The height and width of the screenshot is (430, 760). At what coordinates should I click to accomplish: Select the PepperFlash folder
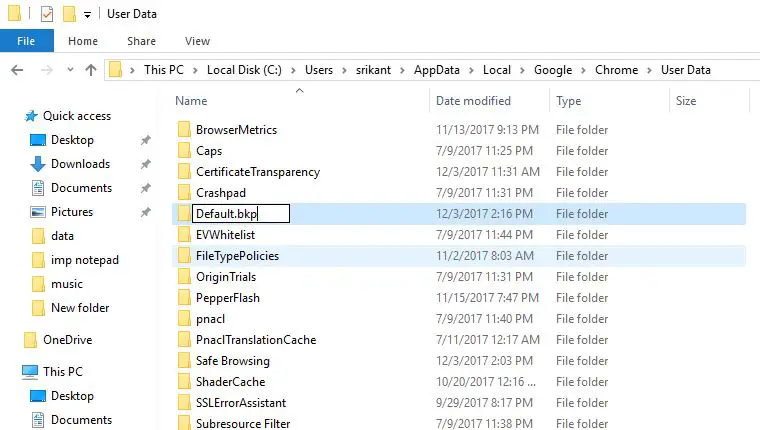click(x=228, y=298)
